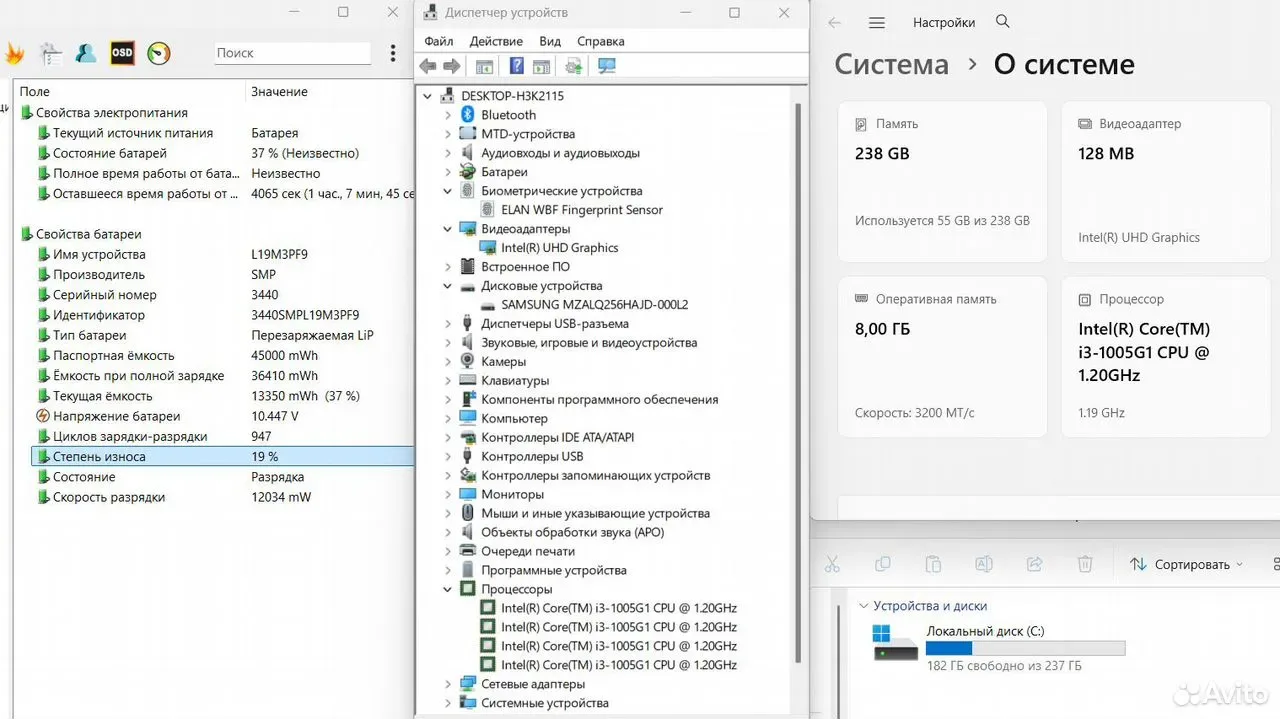1280x719 pixels.
Task: Click the Процессор card in Settings
Action: (1166, 357)
